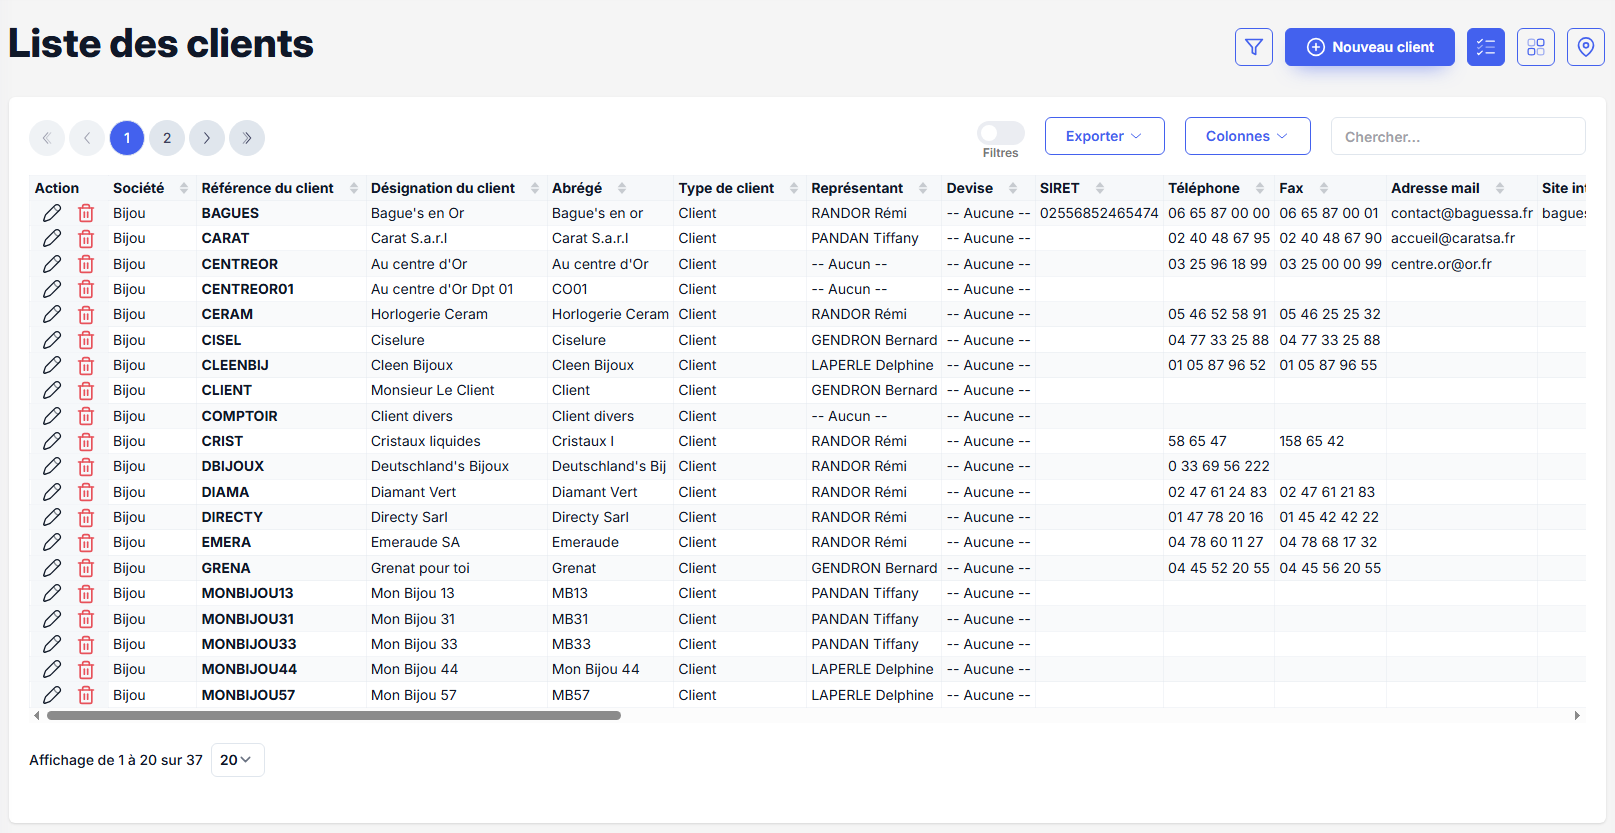Go to next page arrow
Screen dimensions: 1615x833
pos(207,138)
